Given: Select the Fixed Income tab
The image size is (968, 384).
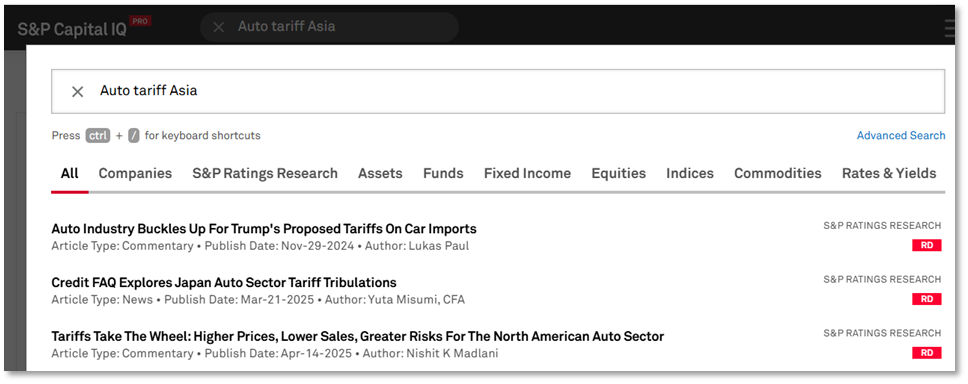Looking at the screenshot, I should point(527,173).
